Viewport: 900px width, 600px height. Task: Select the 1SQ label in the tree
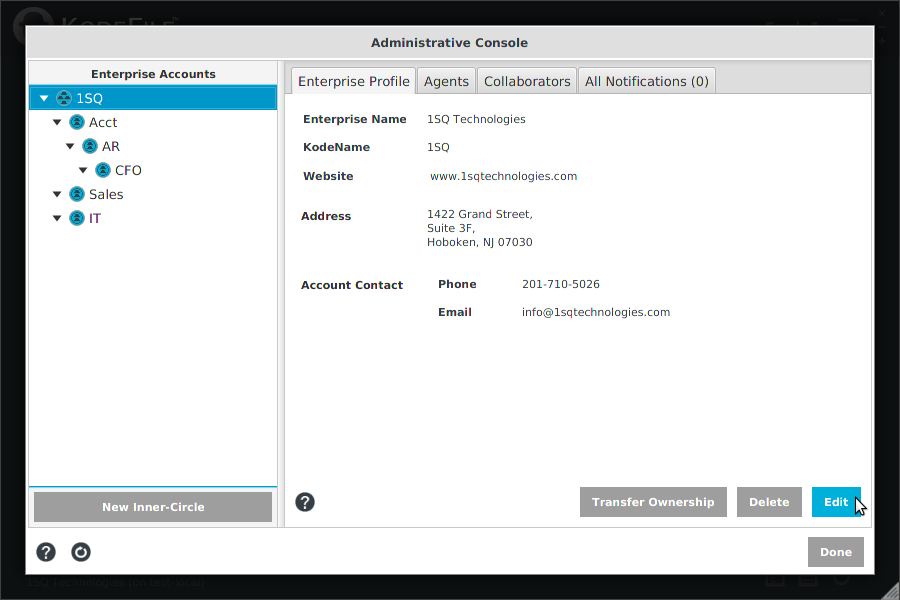[x=90, y=98]
